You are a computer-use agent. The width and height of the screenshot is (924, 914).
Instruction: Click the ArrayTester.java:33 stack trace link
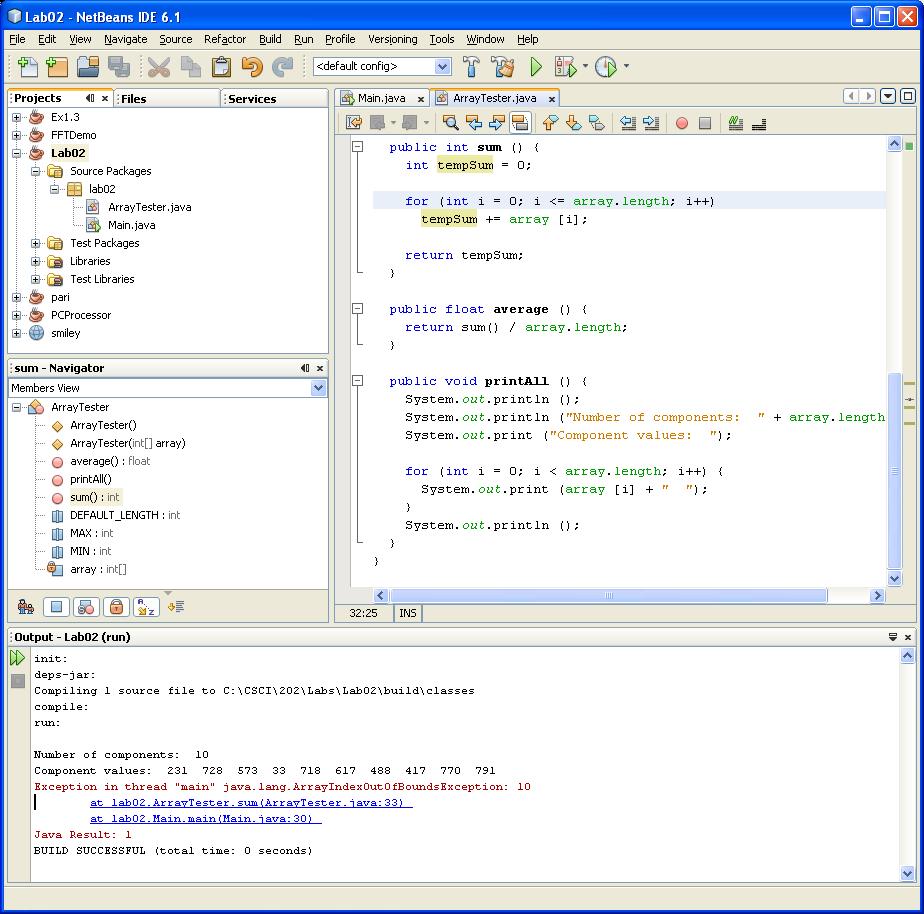click(x=251, y=803)
